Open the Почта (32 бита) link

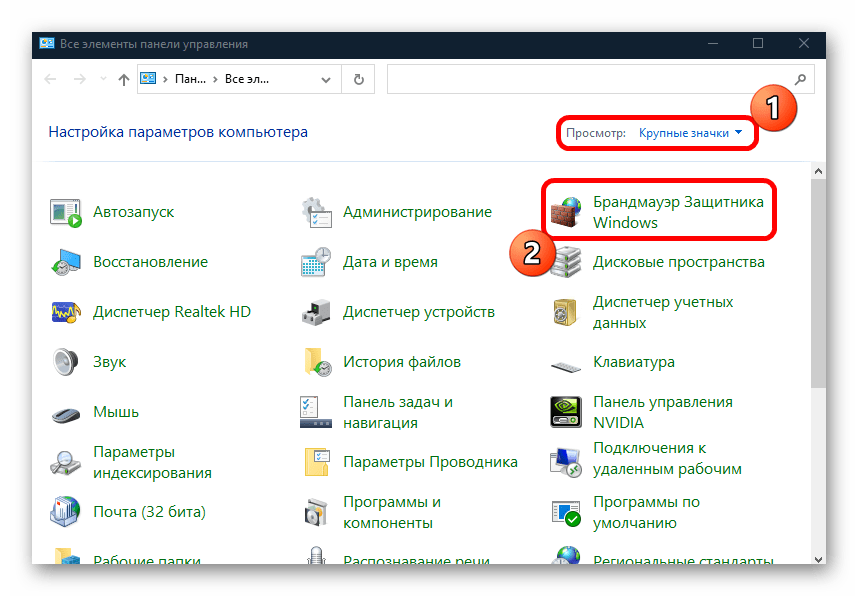[149, 512]
